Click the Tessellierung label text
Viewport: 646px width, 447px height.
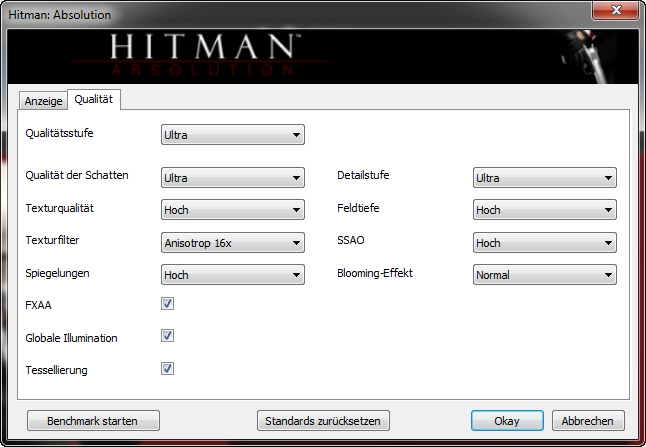click(x=56, y=370)
